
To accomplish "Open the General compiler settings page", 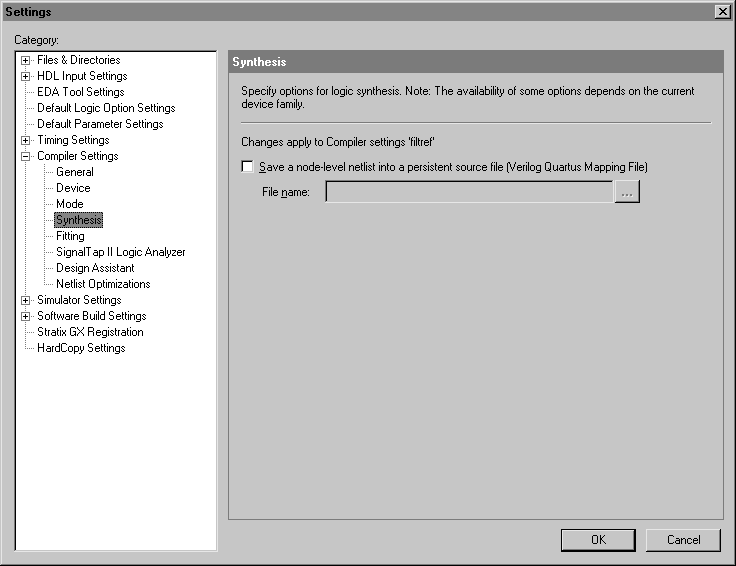I will point(75,172).
